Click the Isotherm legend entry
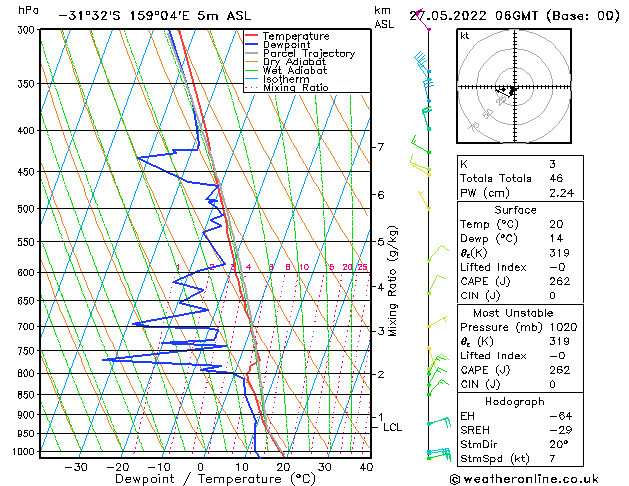Screen dimensions: 629x486 (x=286, y=79)
